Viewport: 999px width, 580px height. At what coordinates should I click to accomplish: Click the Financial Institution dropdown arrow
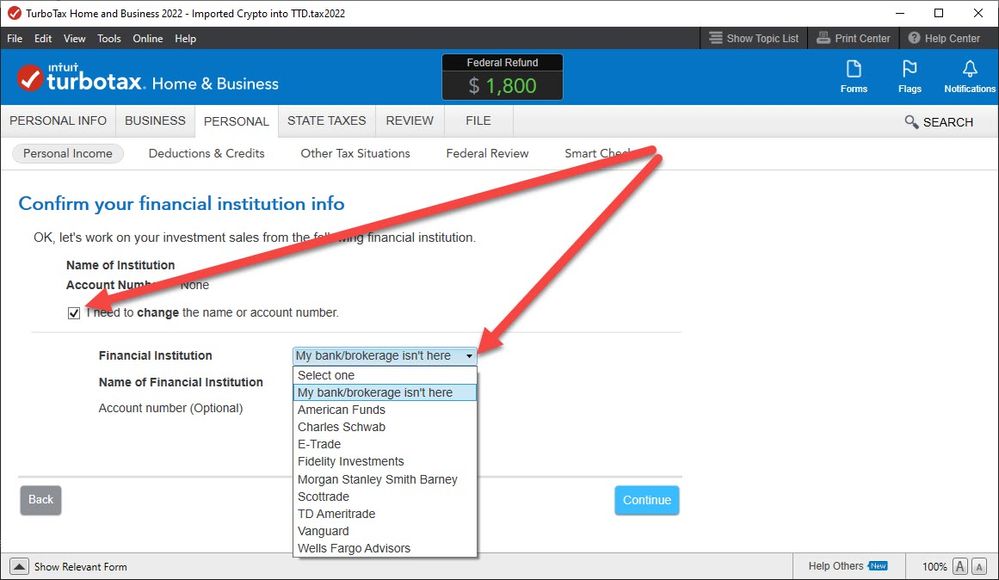[x=469, y=356]
